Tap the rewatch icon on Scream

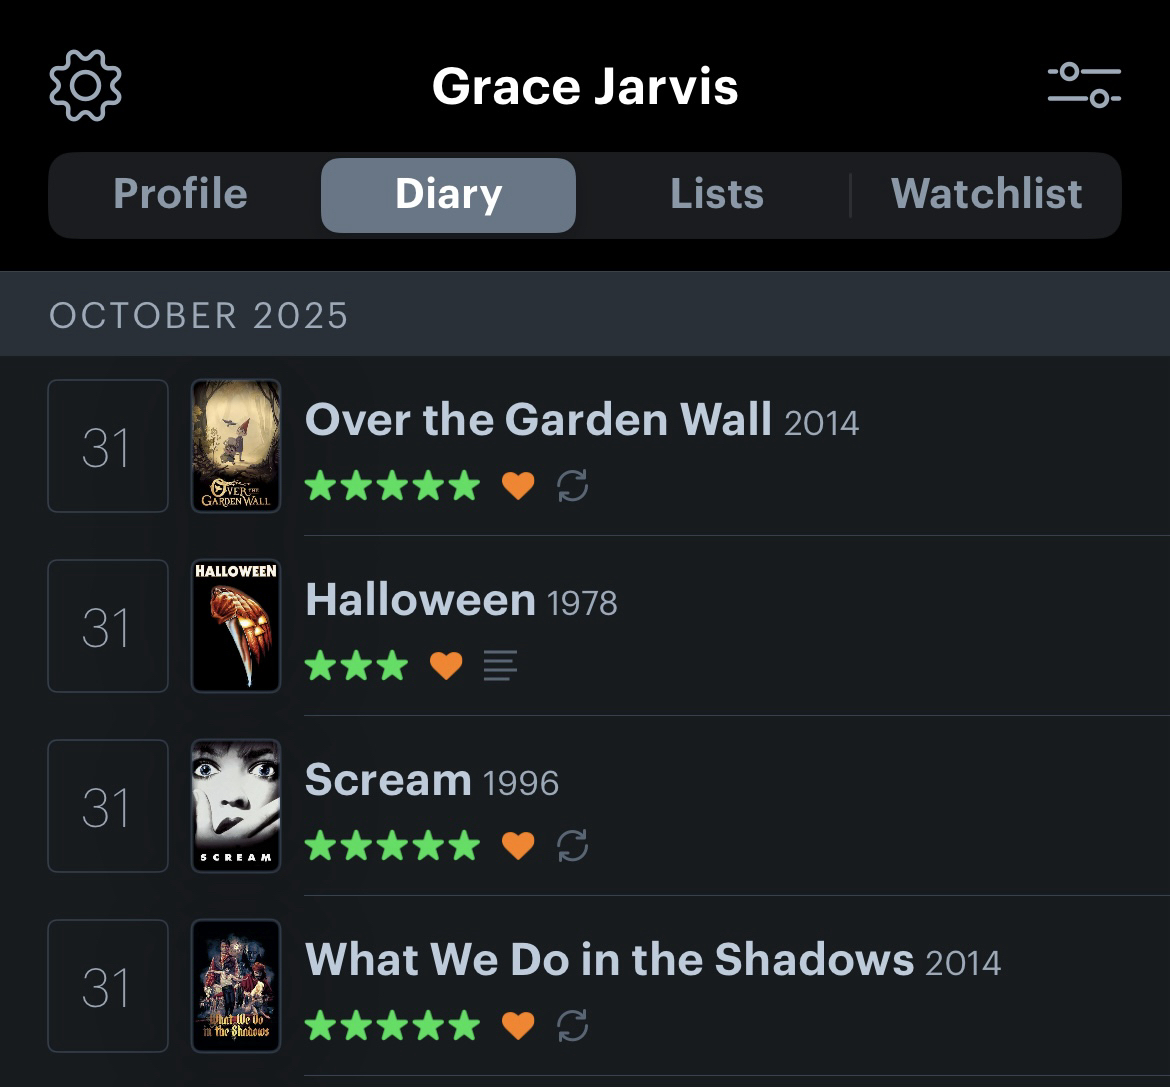pos(572,846)
